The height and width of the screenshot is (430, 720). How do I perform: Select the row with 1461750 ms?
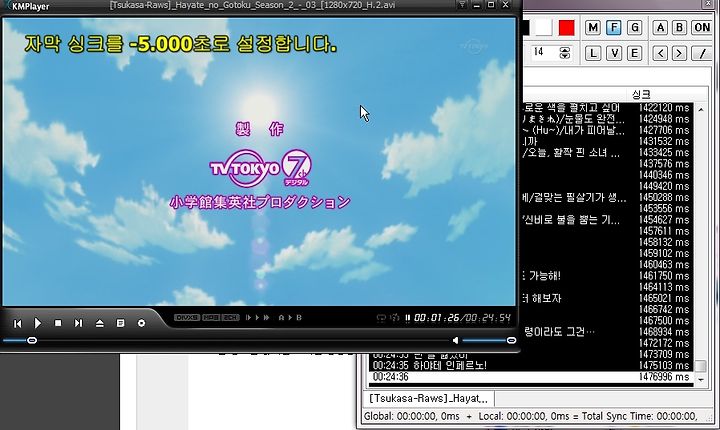tap(608, 276)
